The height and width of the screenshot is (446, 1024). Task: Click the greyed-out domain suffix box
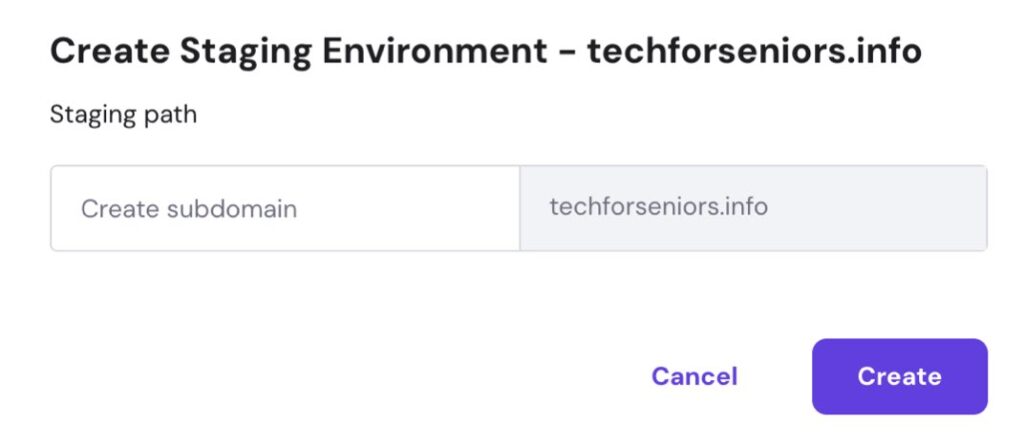753,208
